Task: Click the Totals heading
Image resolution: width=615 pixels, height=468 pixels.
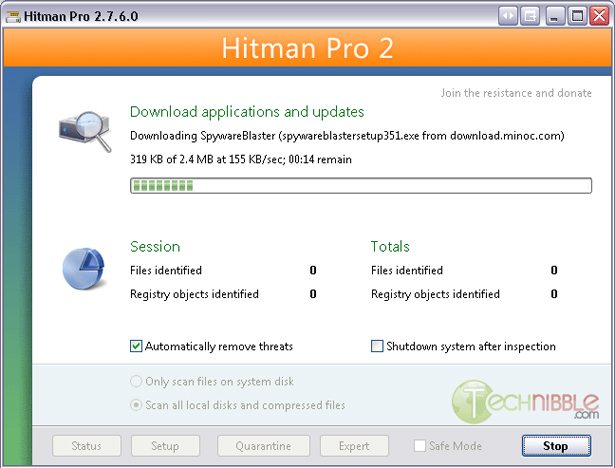Action: 390,246
